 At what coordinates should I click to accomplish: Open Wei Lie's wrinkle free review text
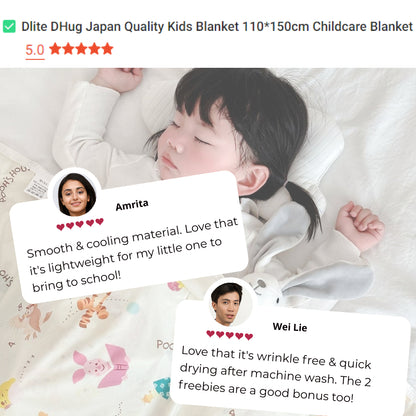point(275,374)
